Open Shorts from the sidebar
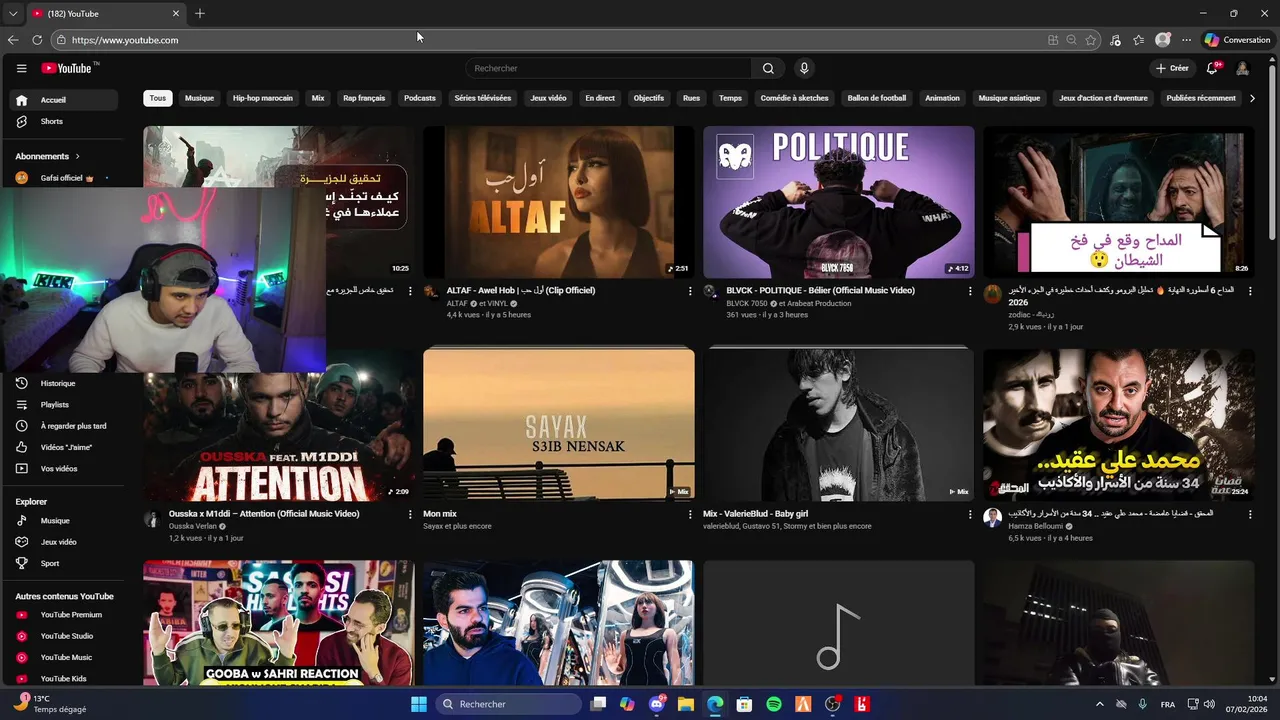This screenshot has height=720, width=1280. click(64, 121)
